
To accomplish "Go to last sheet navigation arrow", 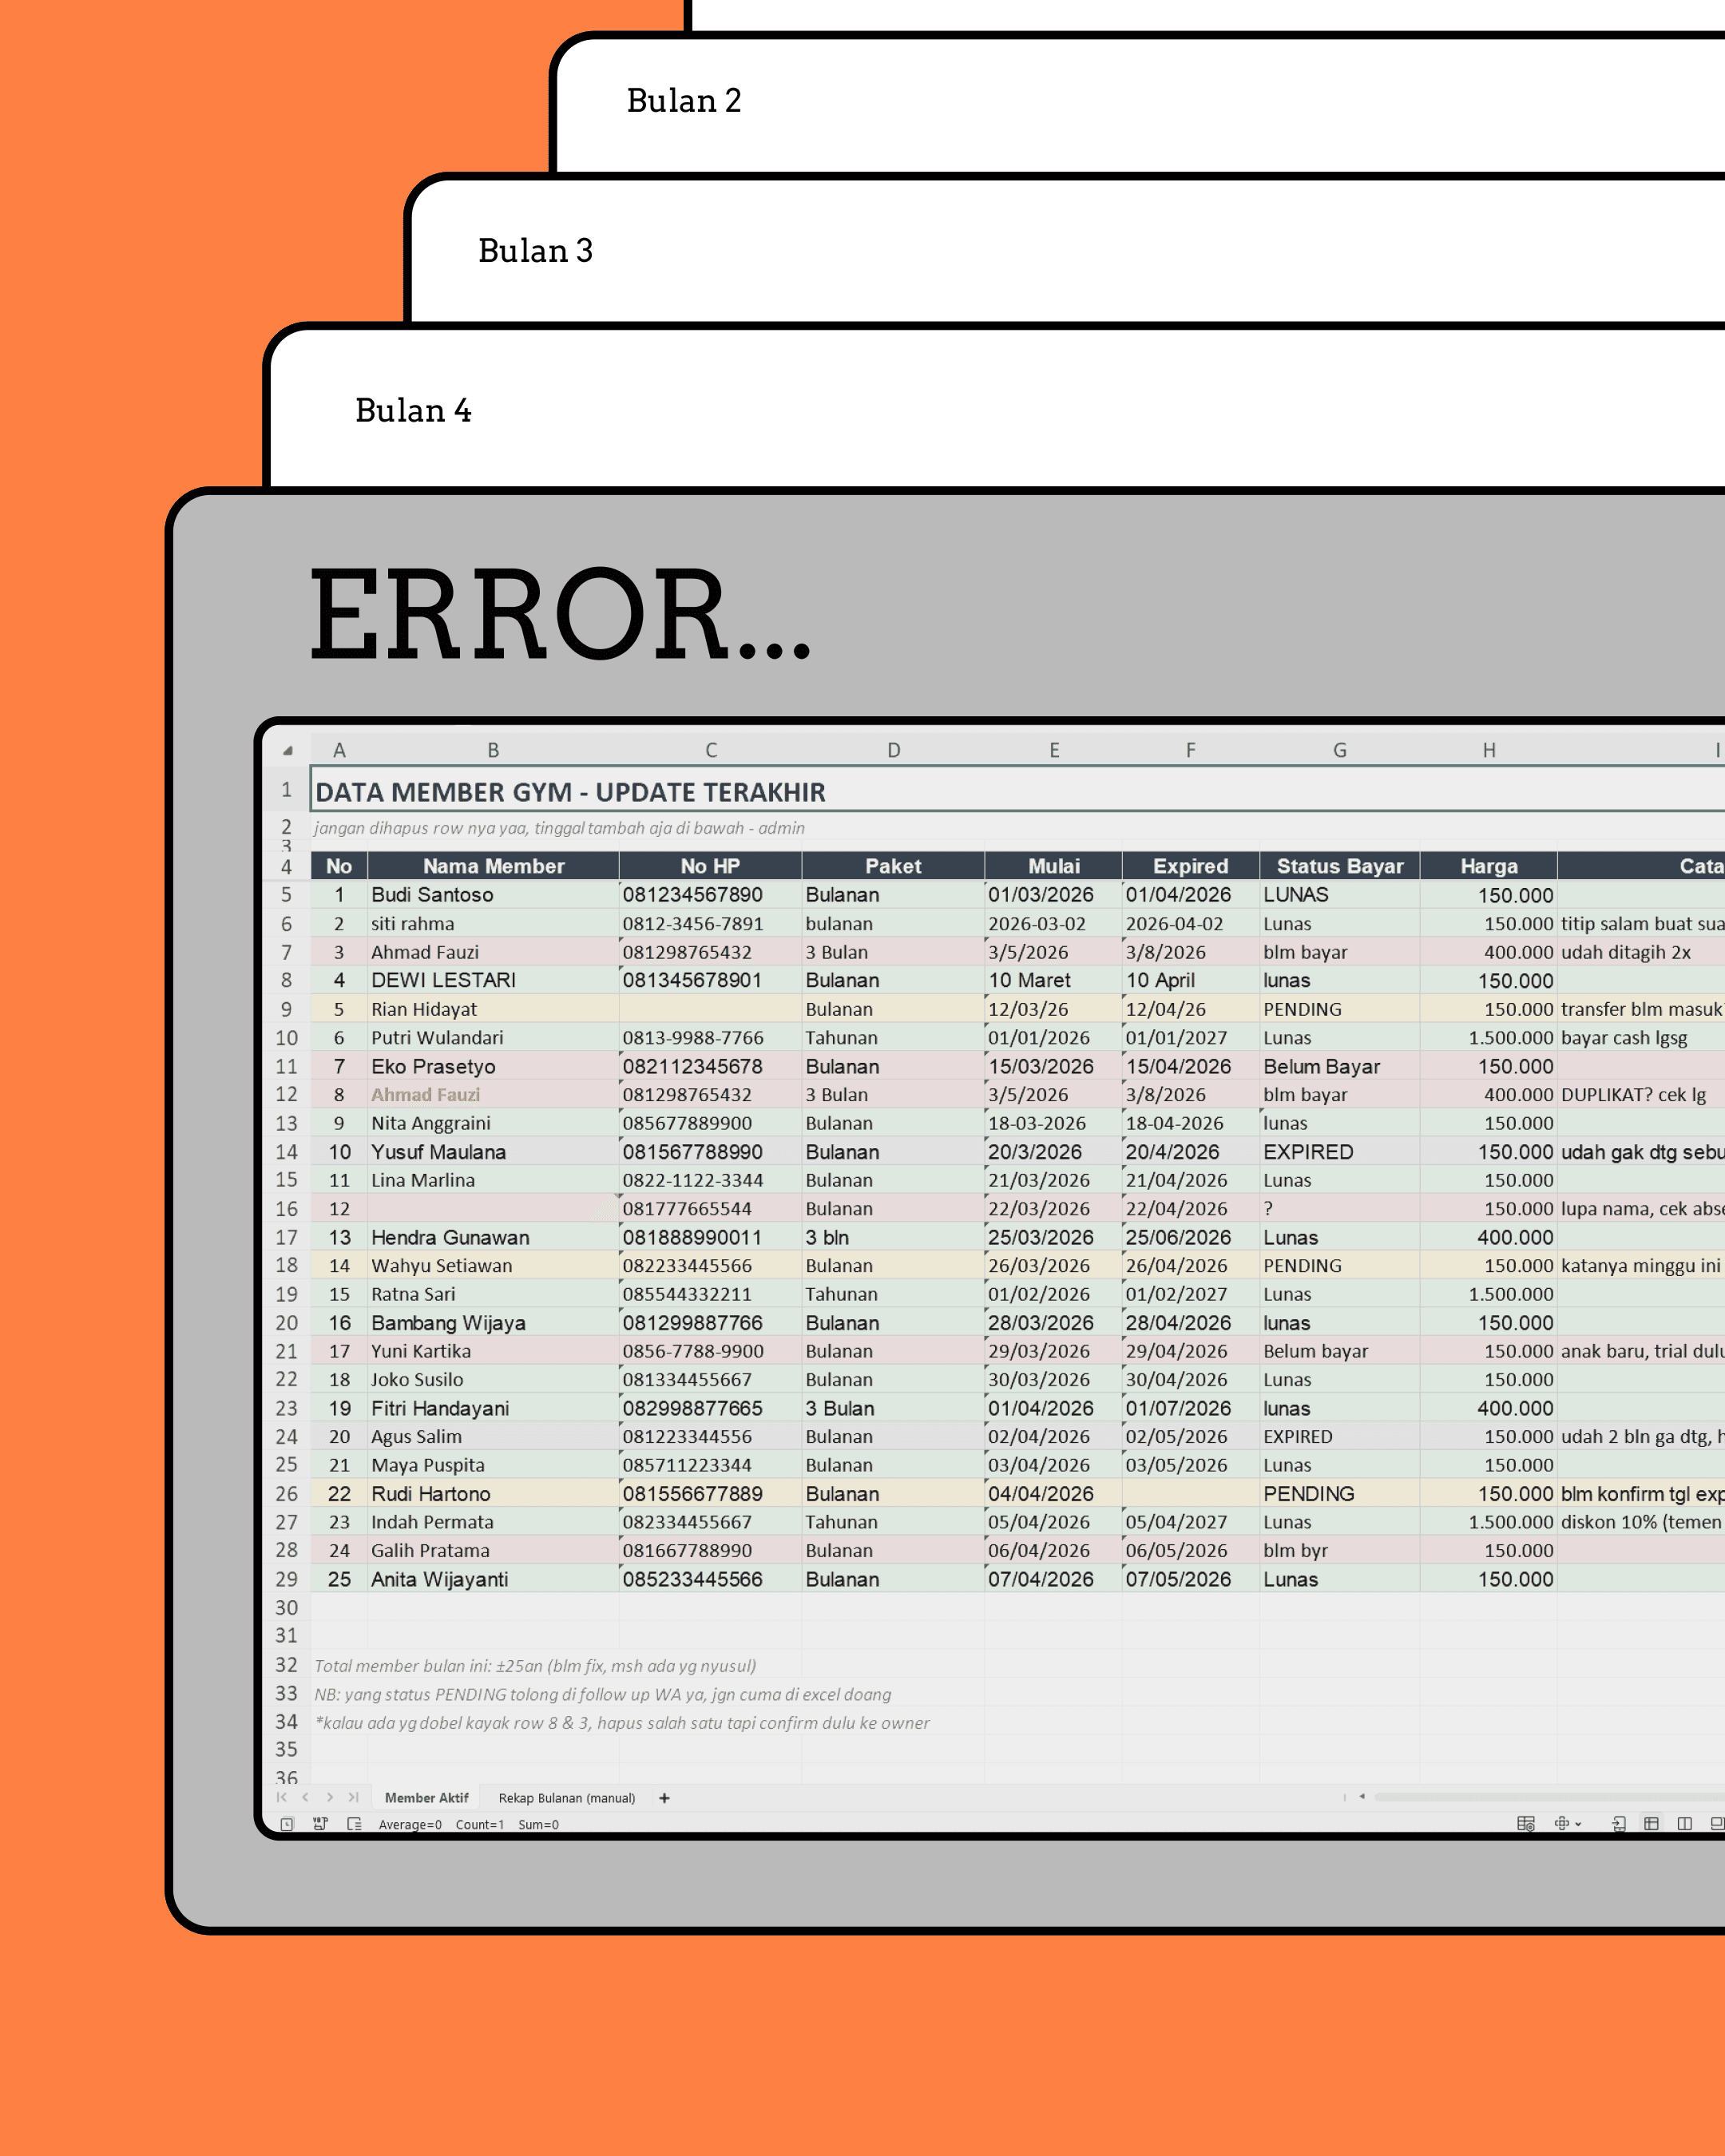I will pyautogui.click(x=353, y=1797).
